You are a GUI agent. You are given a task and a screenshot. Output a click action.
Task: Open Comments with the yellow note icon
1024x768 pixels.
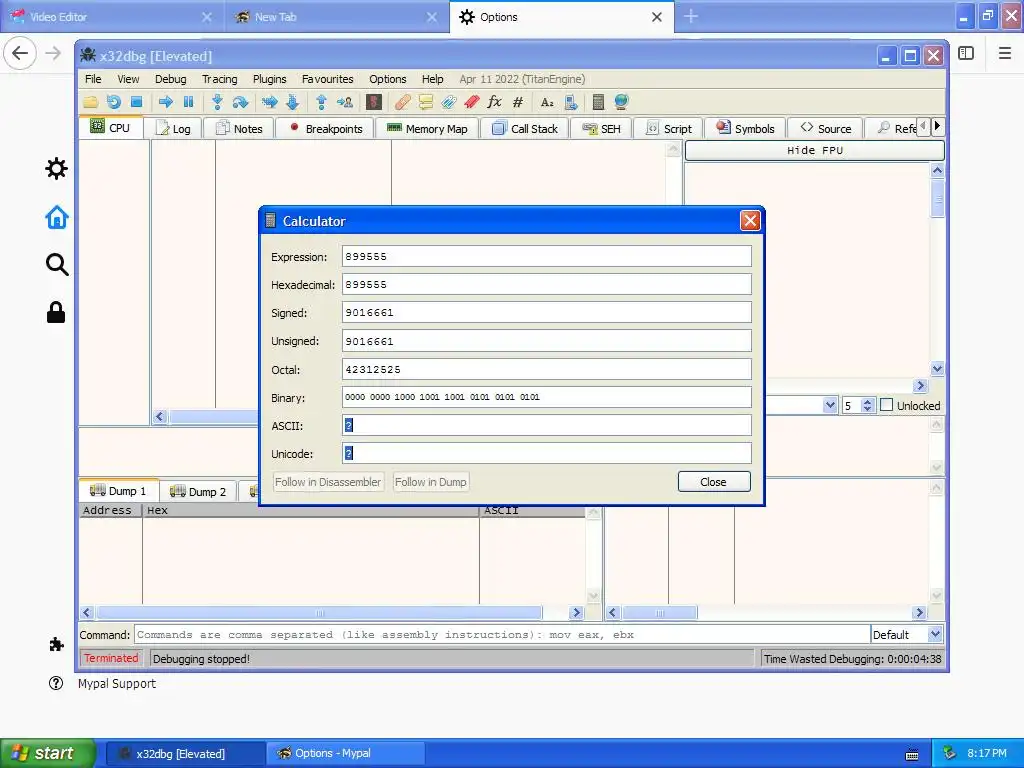(426, 102)
